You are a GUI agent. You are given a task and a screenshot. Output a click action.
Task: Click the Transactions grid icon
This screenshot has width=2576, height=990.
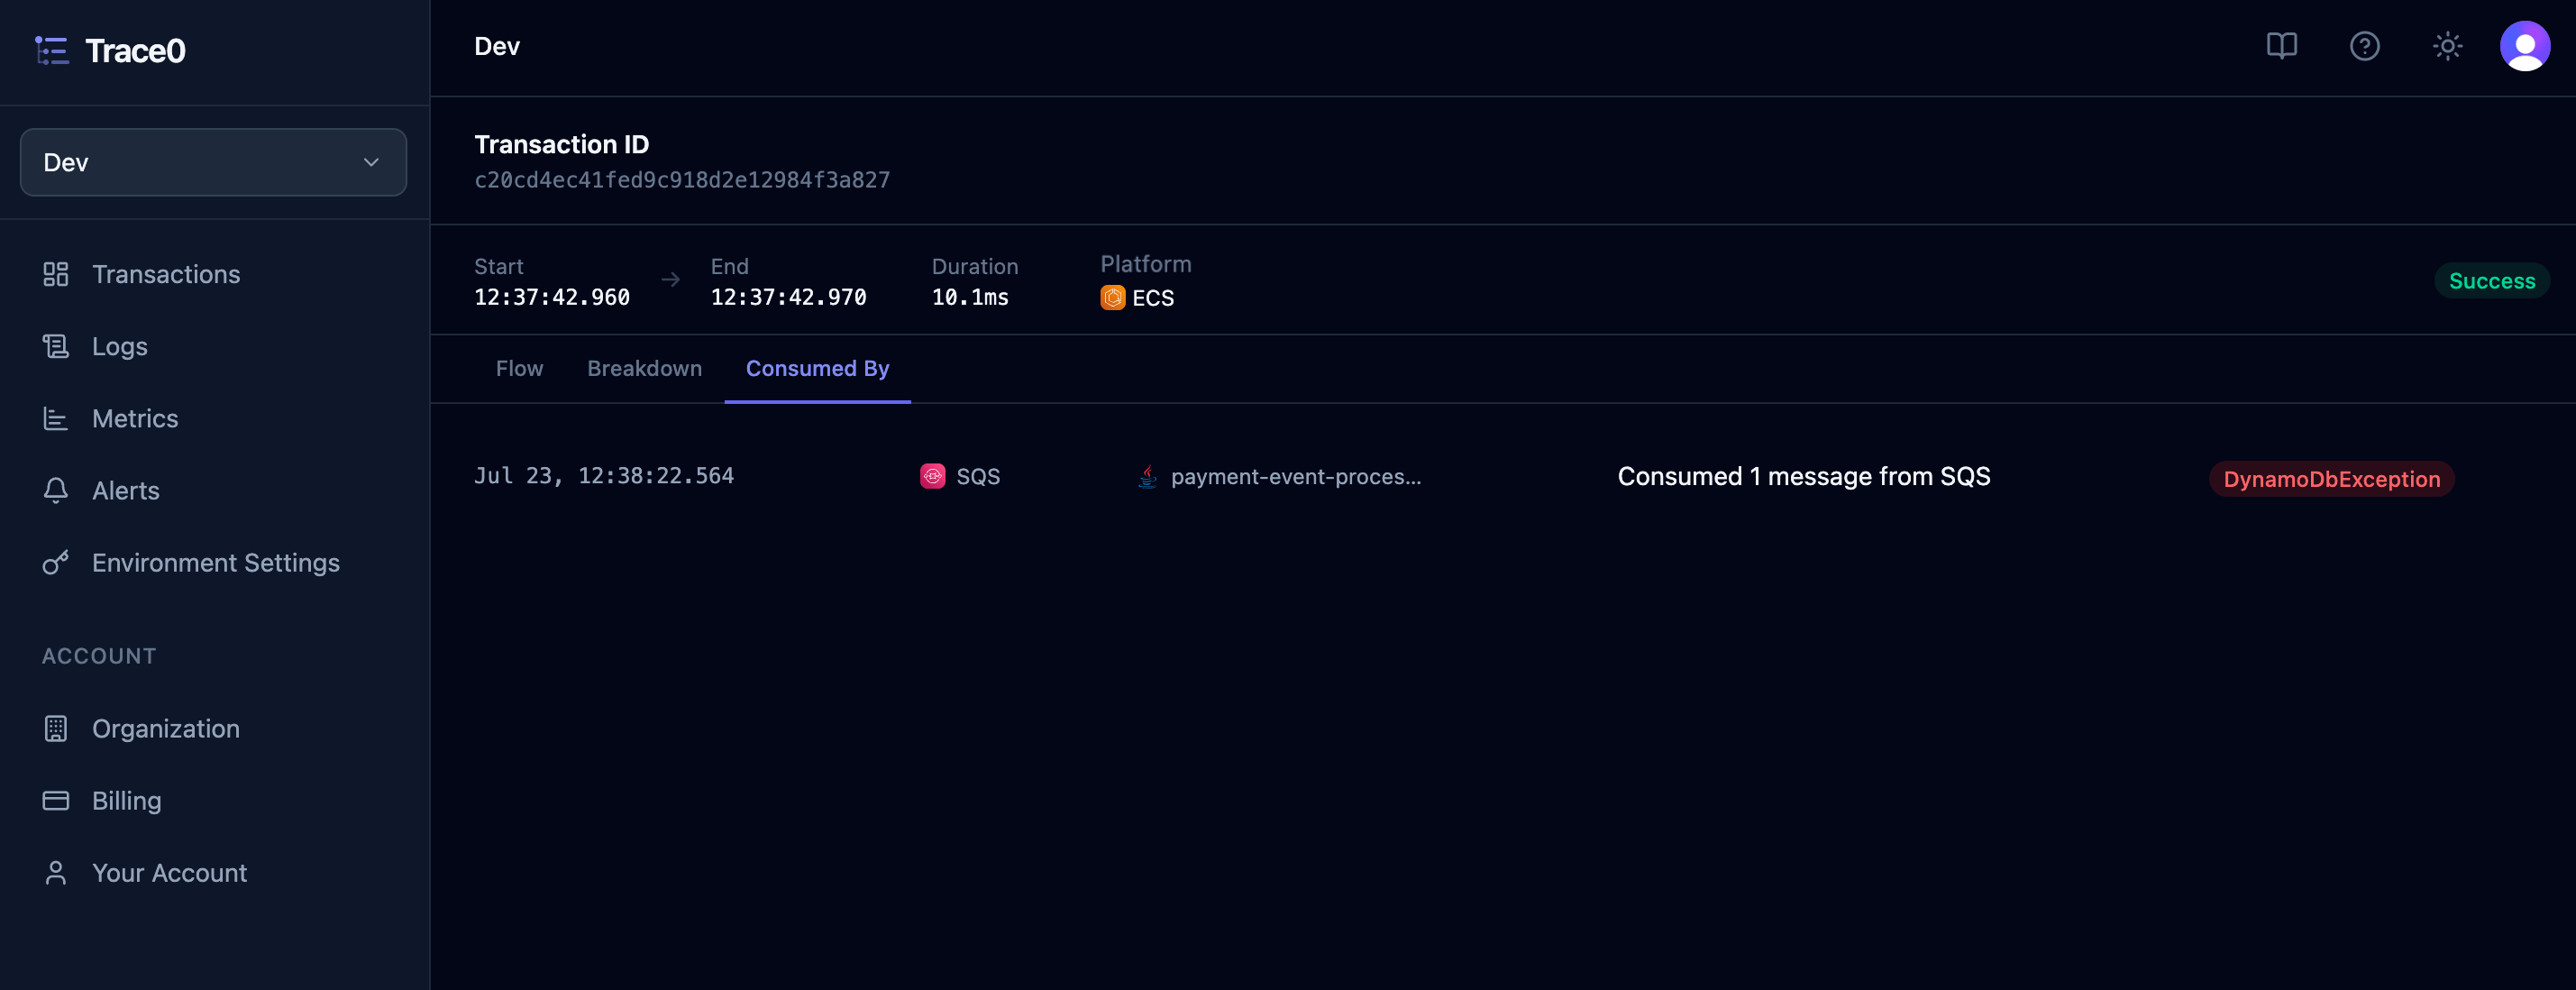click(56, 274)
